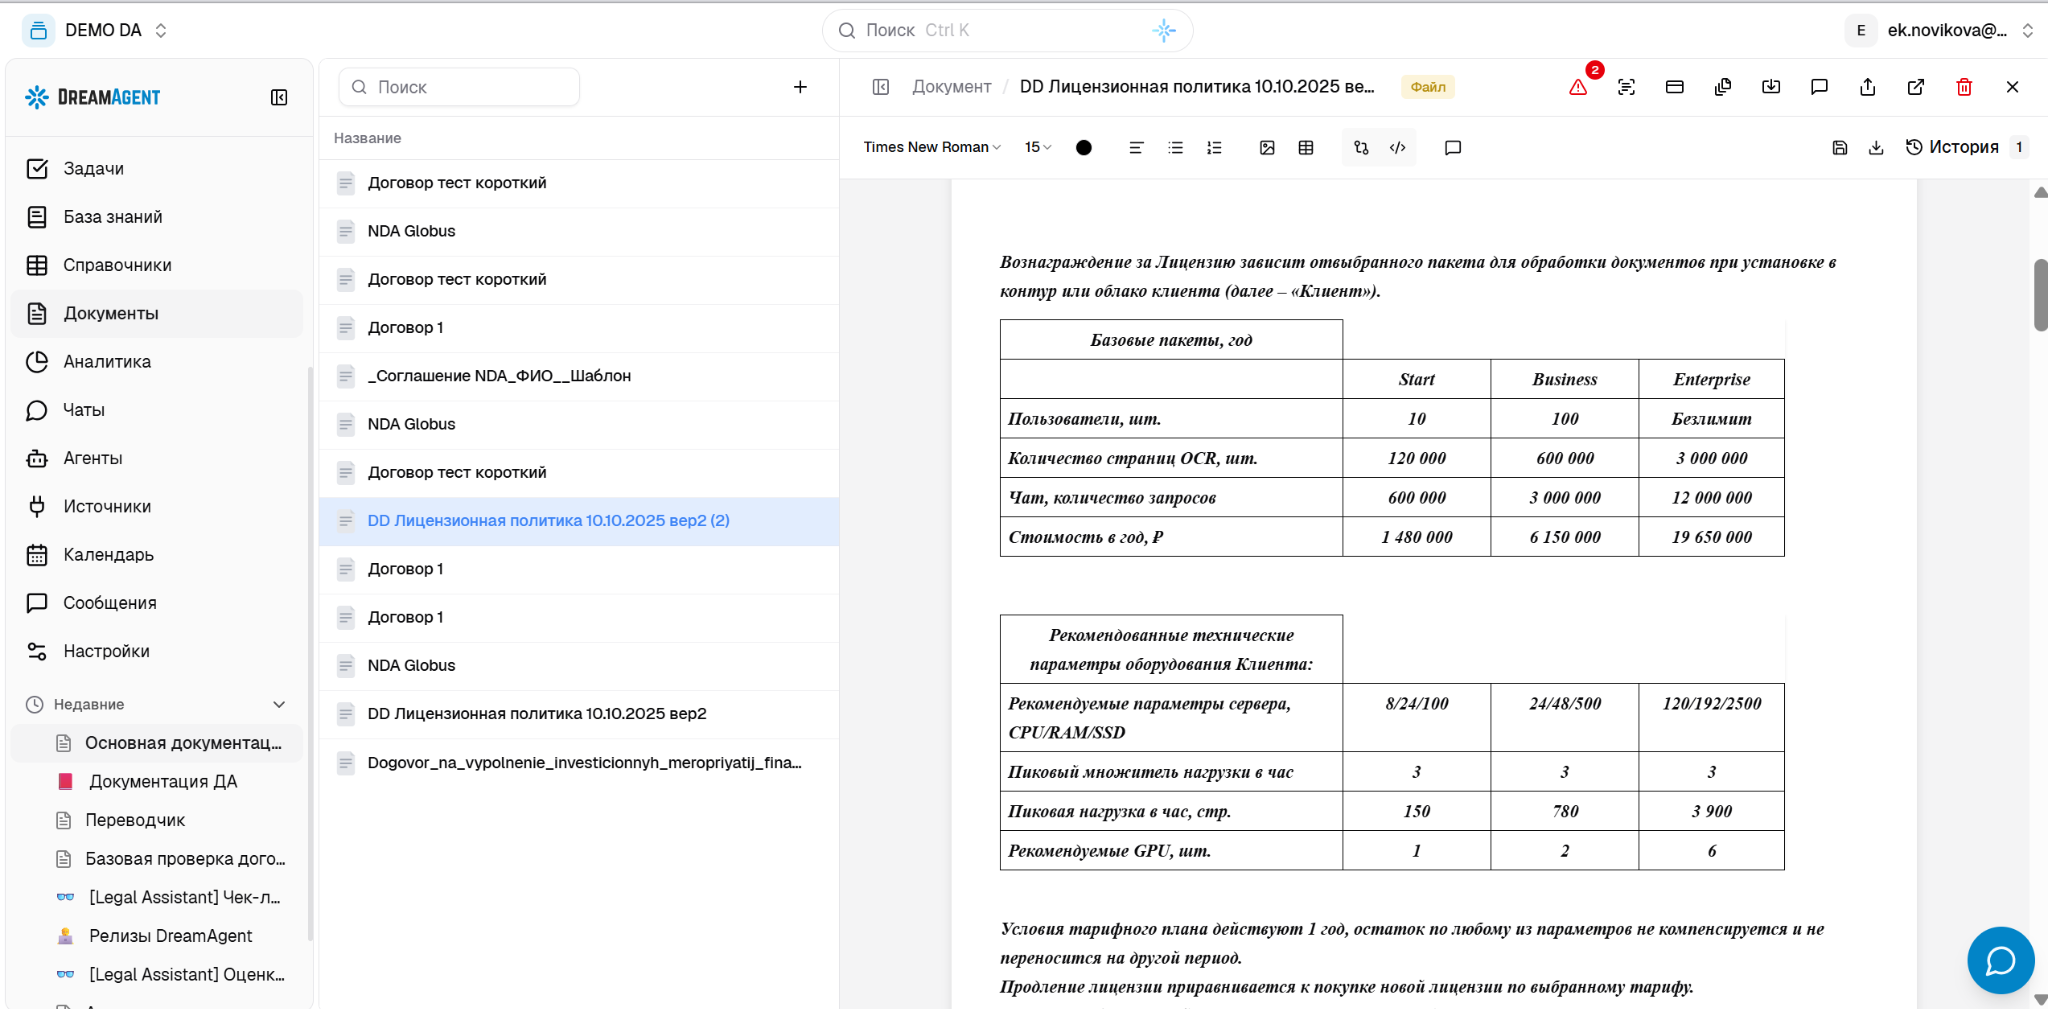Open Календарь in sidebar
The image size is (2048, 1009).
tap(157, 554)
